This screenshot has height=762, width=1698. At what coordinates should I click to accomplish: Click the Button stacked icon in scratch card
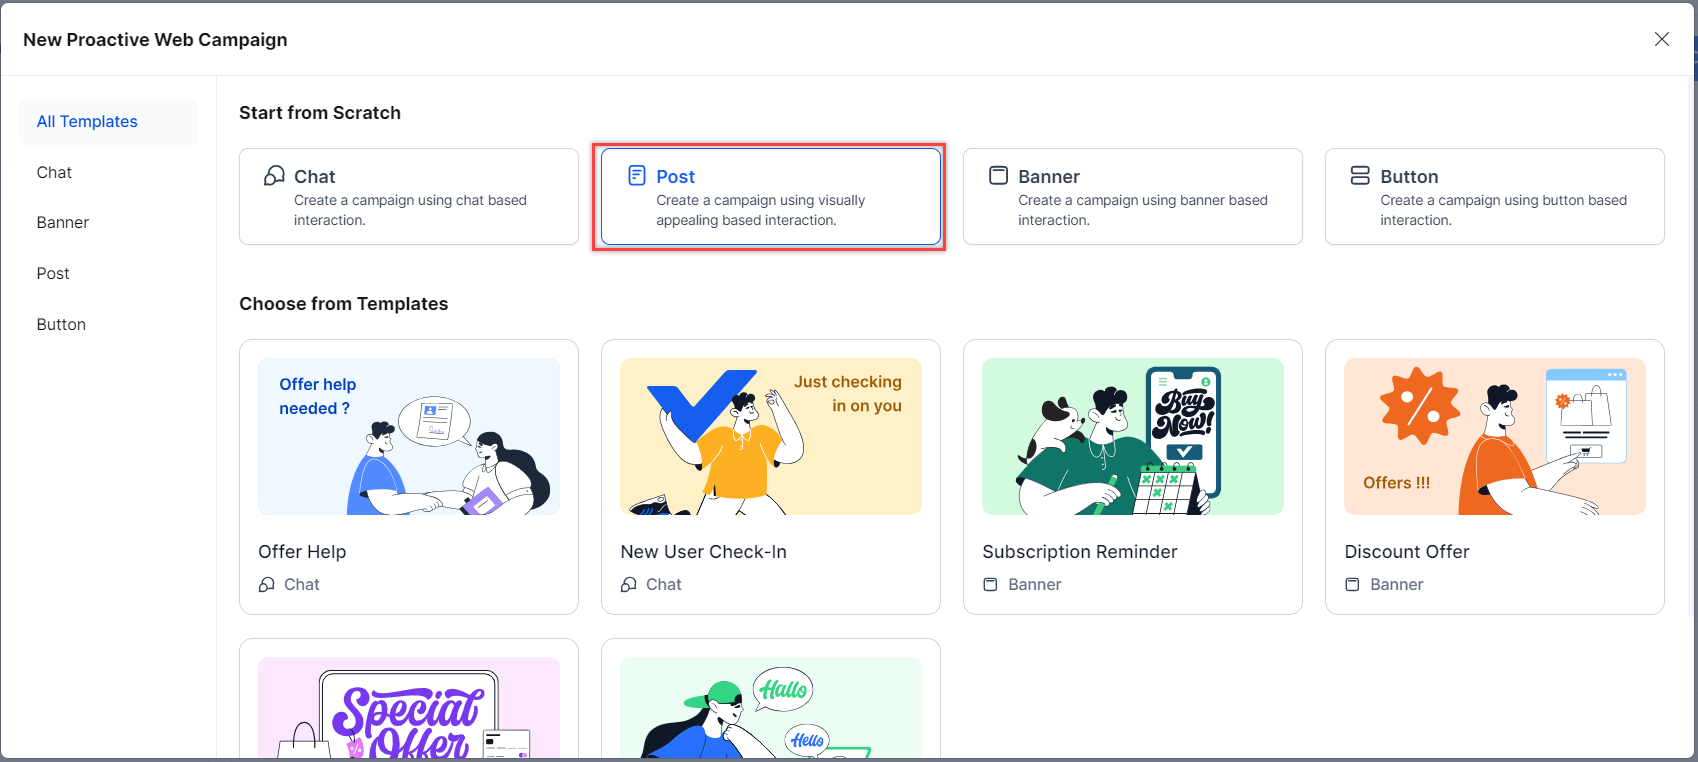tap(1360, 176)
